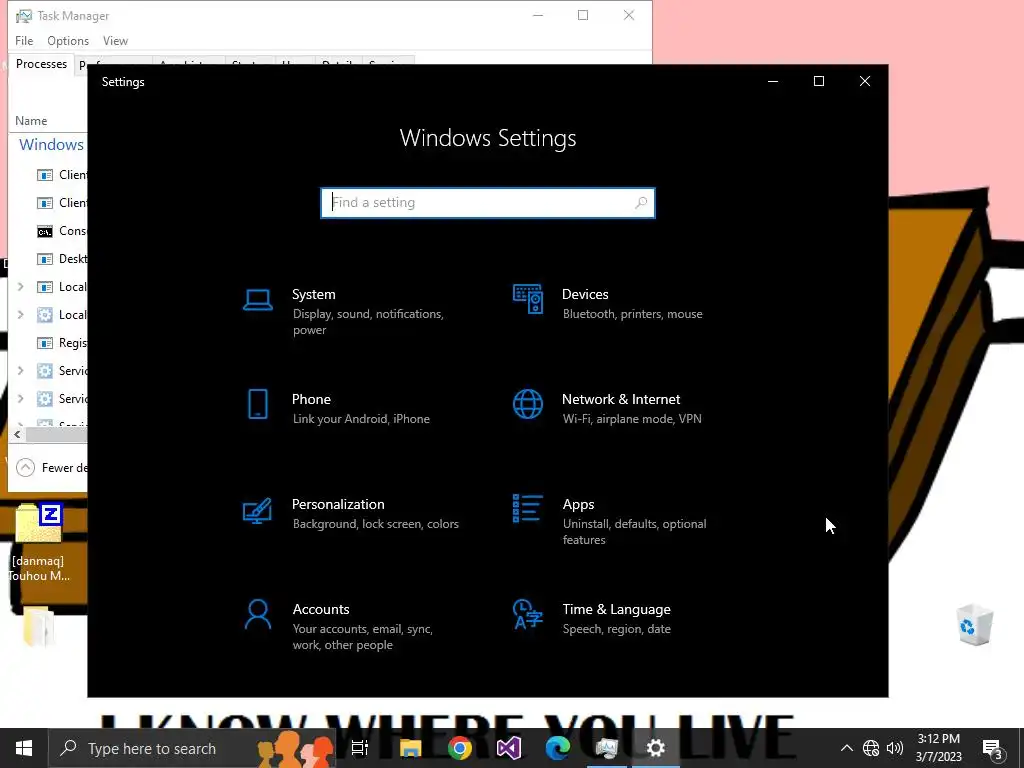Minimize the Settings window
Image resolution: width=1024 pixels, height=768 pixels.
[773, 81]
